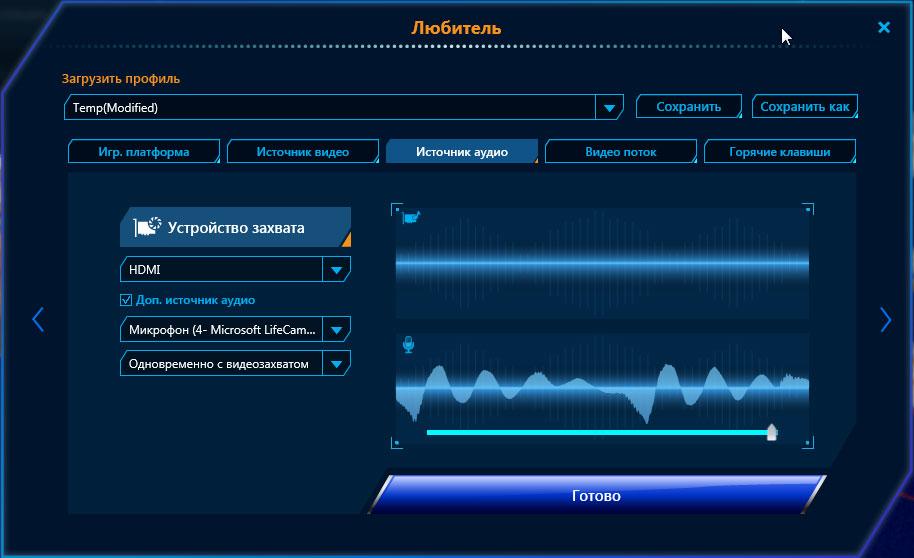
Task: Click the orange corner marker on Устройство захвата
Action: (x=346, y=239)
